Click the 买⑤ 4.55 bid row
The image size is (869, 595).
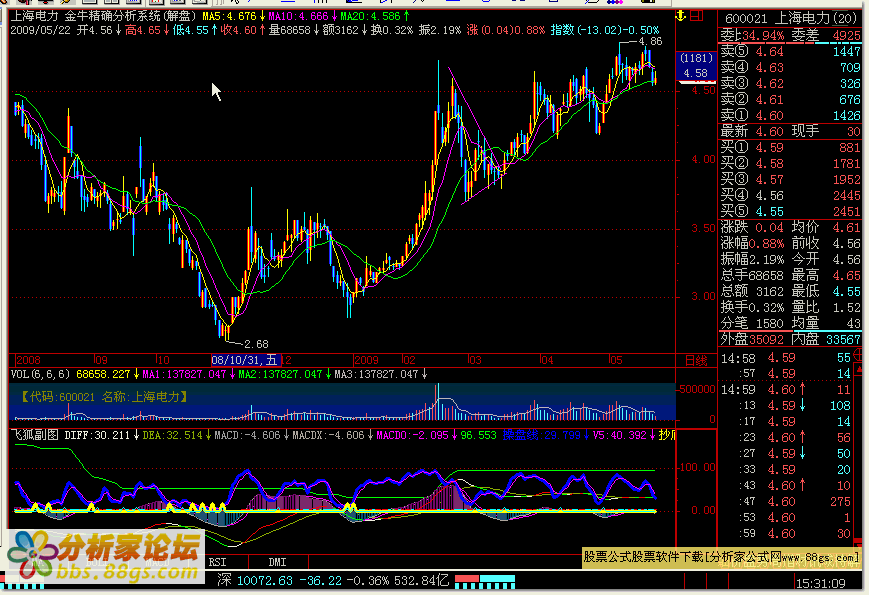point(790,212)
